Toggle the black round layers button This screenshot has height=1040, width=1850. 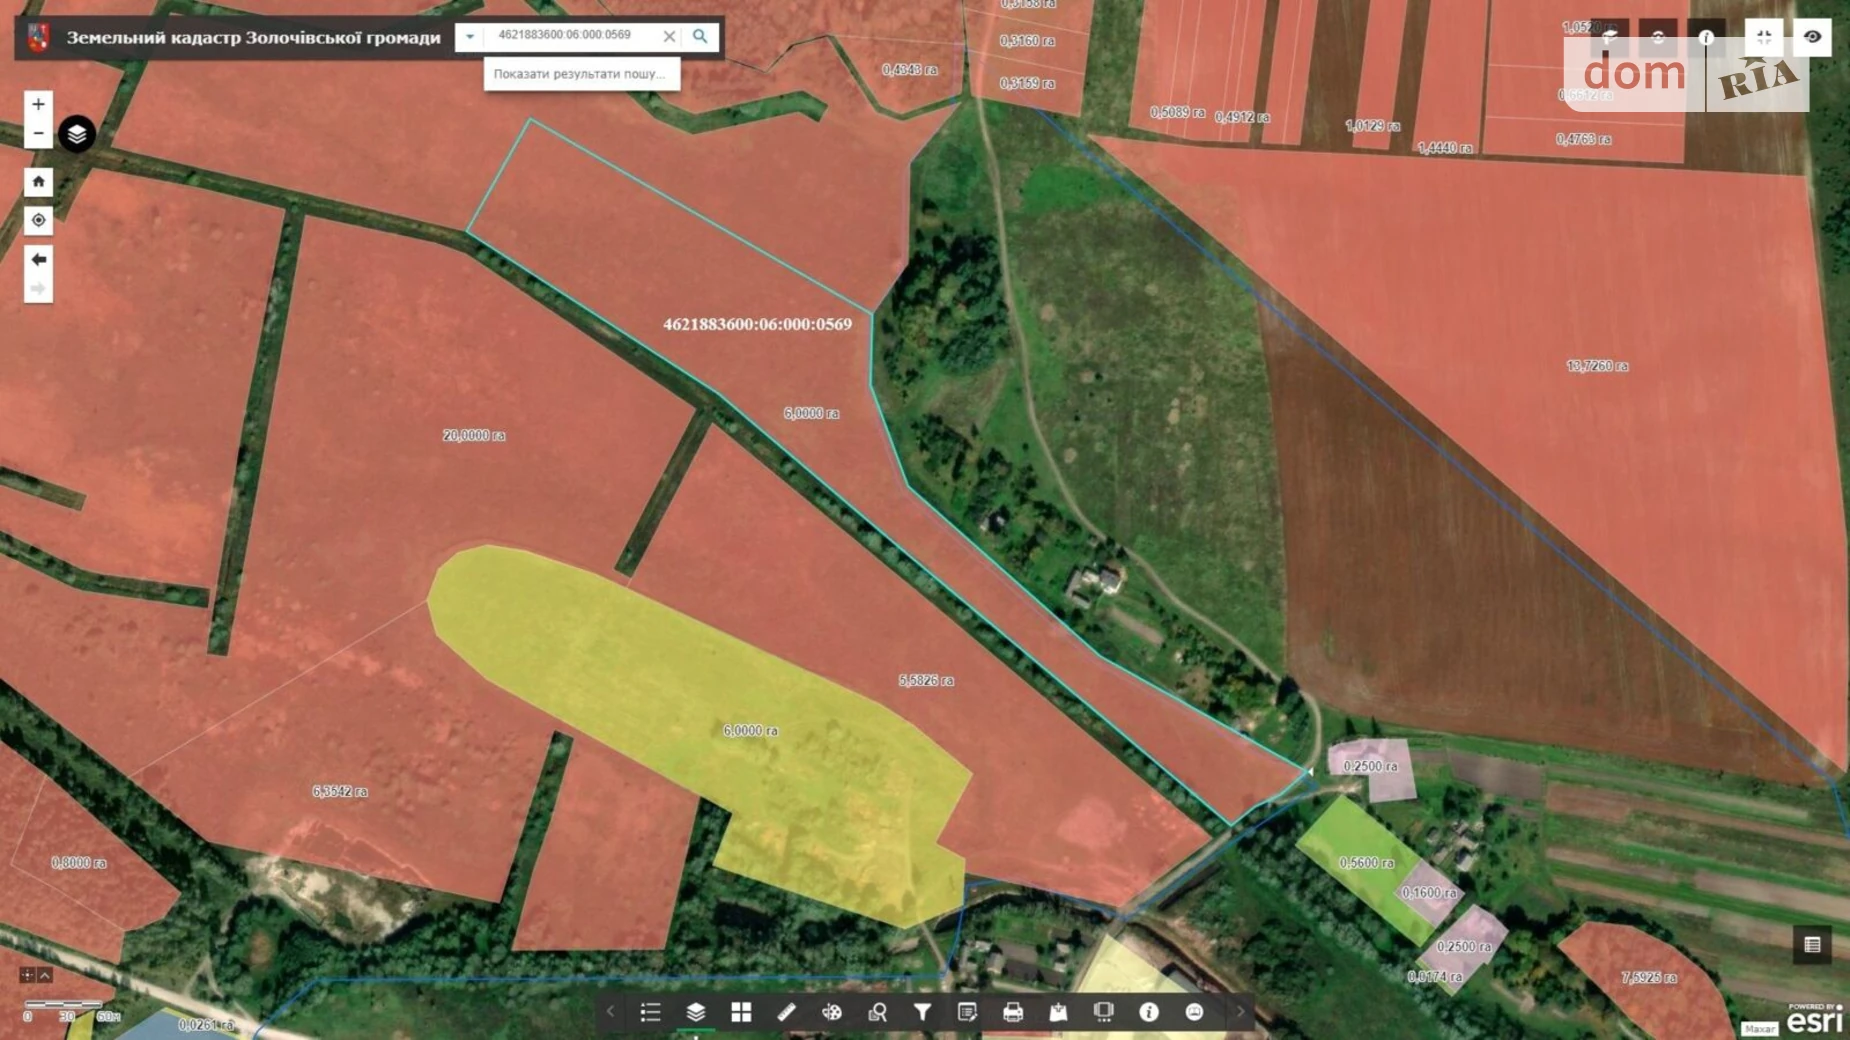point(77,134)
